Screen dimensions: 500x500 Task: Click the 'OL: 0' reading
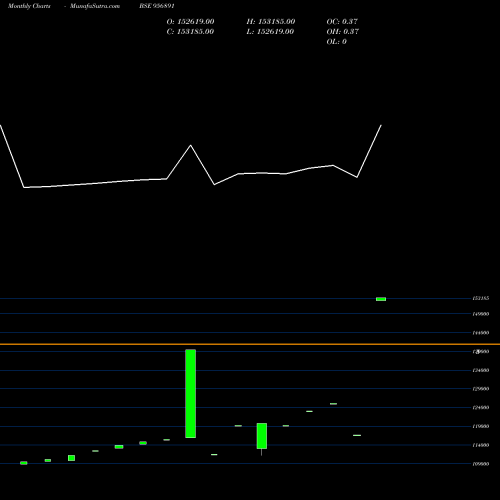pos(336,42)
